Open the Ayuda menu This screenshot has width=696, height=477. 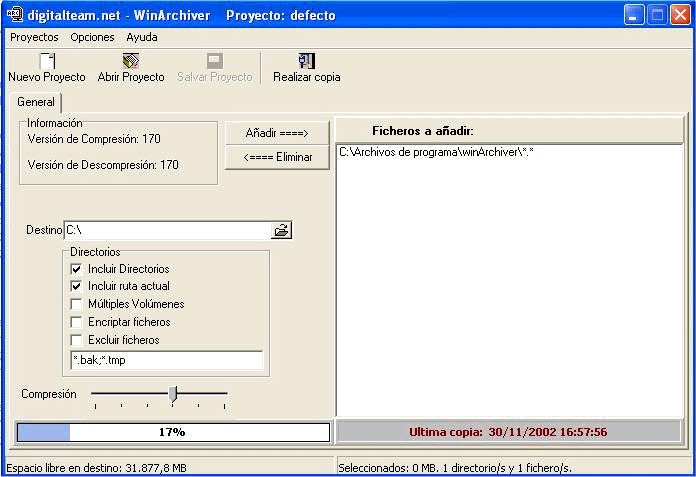pyautogui.click(x=142, y=37)
